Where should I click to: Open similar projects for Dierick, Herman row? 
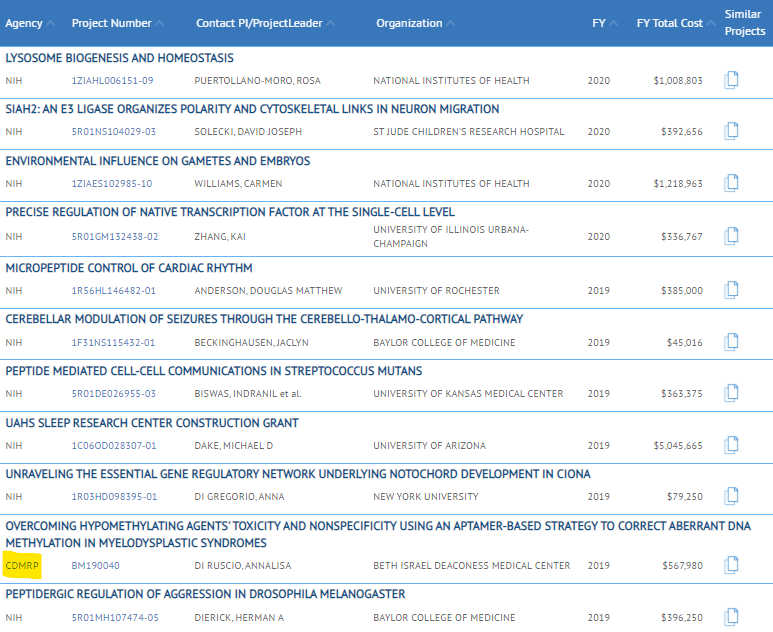(731, 617)
